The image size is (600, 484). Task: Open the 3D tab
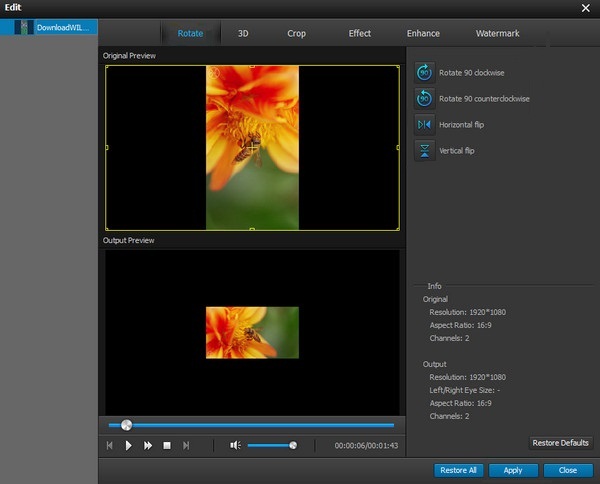[243, 33]
